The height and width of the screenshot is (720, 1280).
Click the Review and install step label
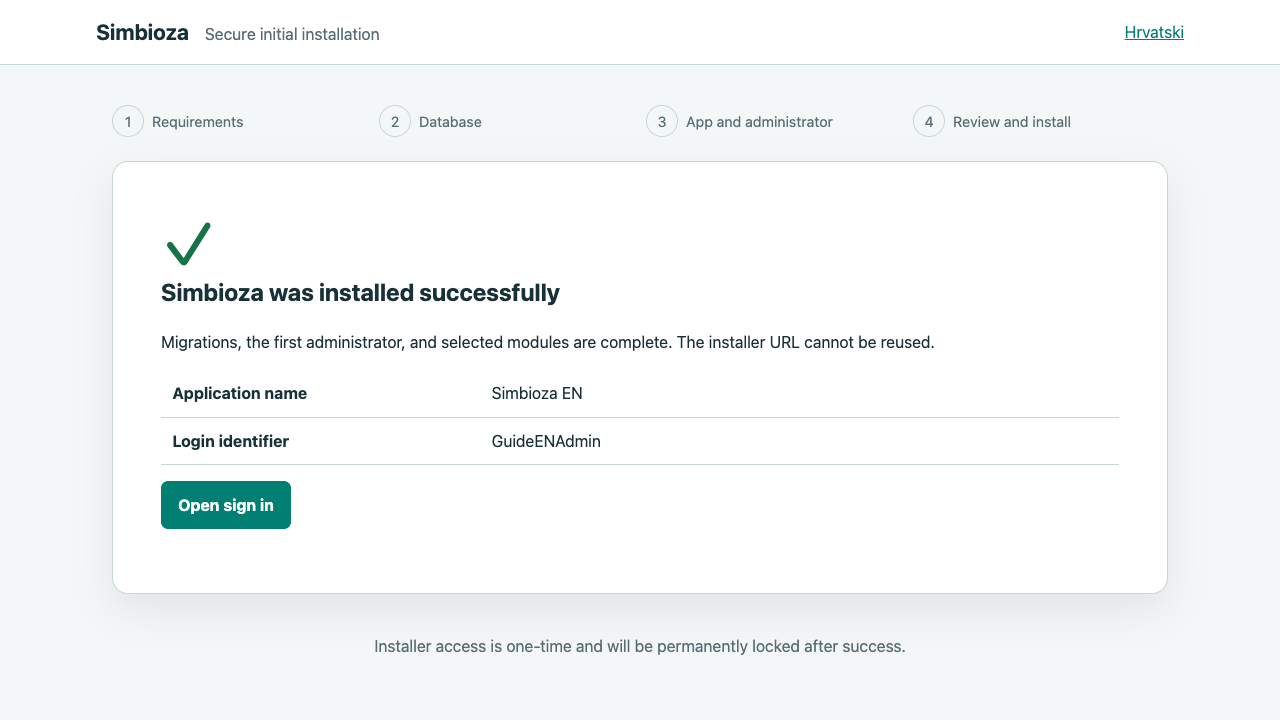[x=1012, y=122]
